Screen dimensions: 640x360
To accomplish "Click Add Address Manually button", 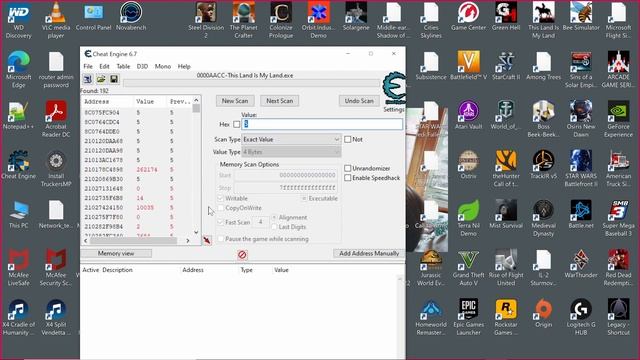I will pos(369,253).
